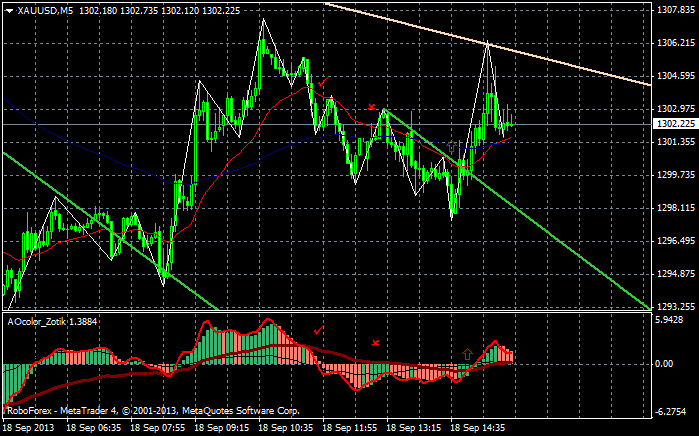This screenshot has width=699, height=436.
Task: Click the 1304.595 price scale value
Action: [x=676, y=76]
